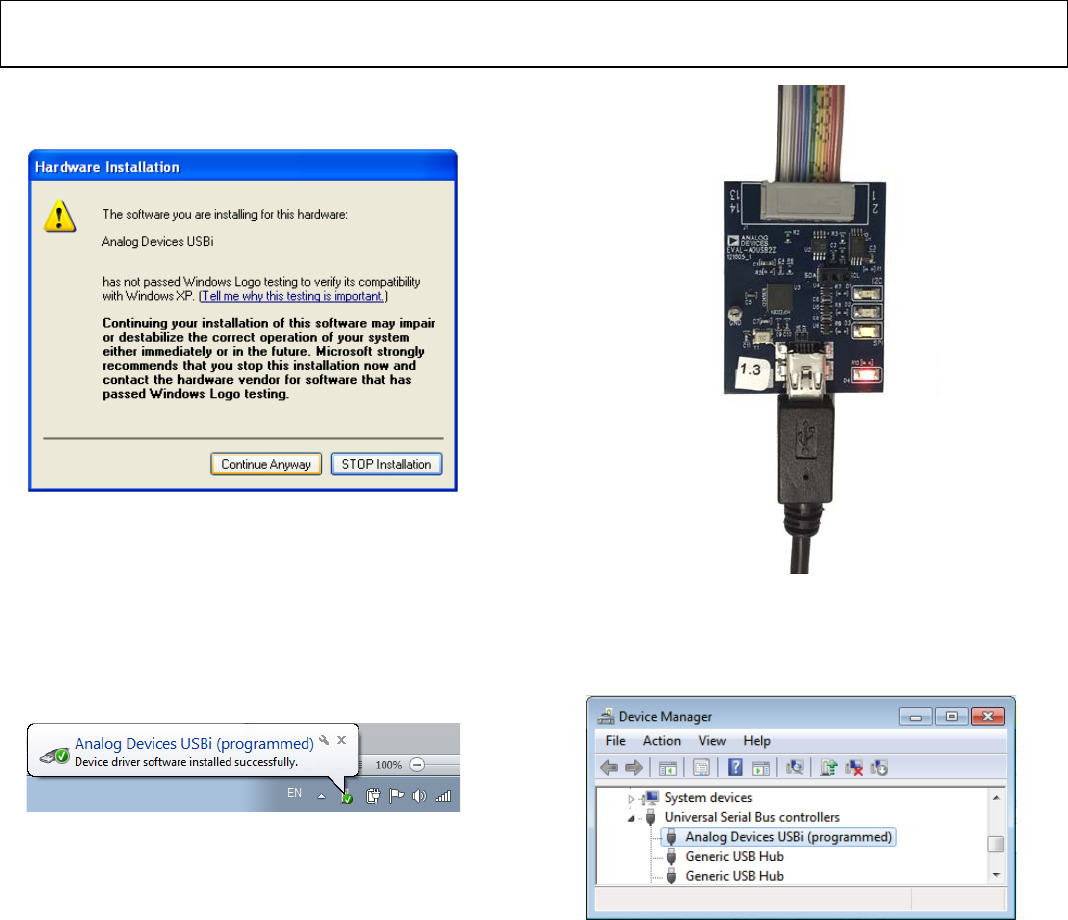Click the Help icon in Device Manager toolbar
Viewport: 1068px width, 920px height.
[736, 767]
